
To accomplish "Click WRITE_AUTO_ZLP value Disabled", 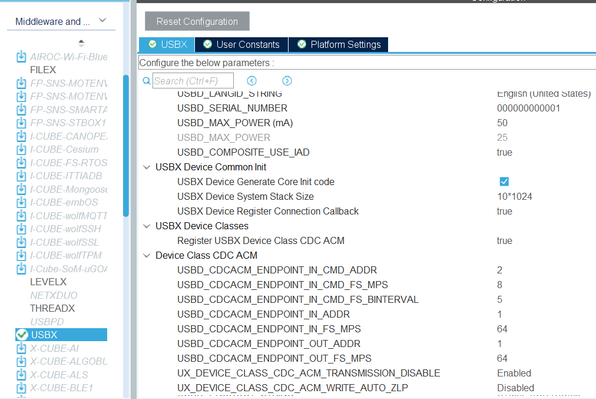I will click(x=515, y=388).
